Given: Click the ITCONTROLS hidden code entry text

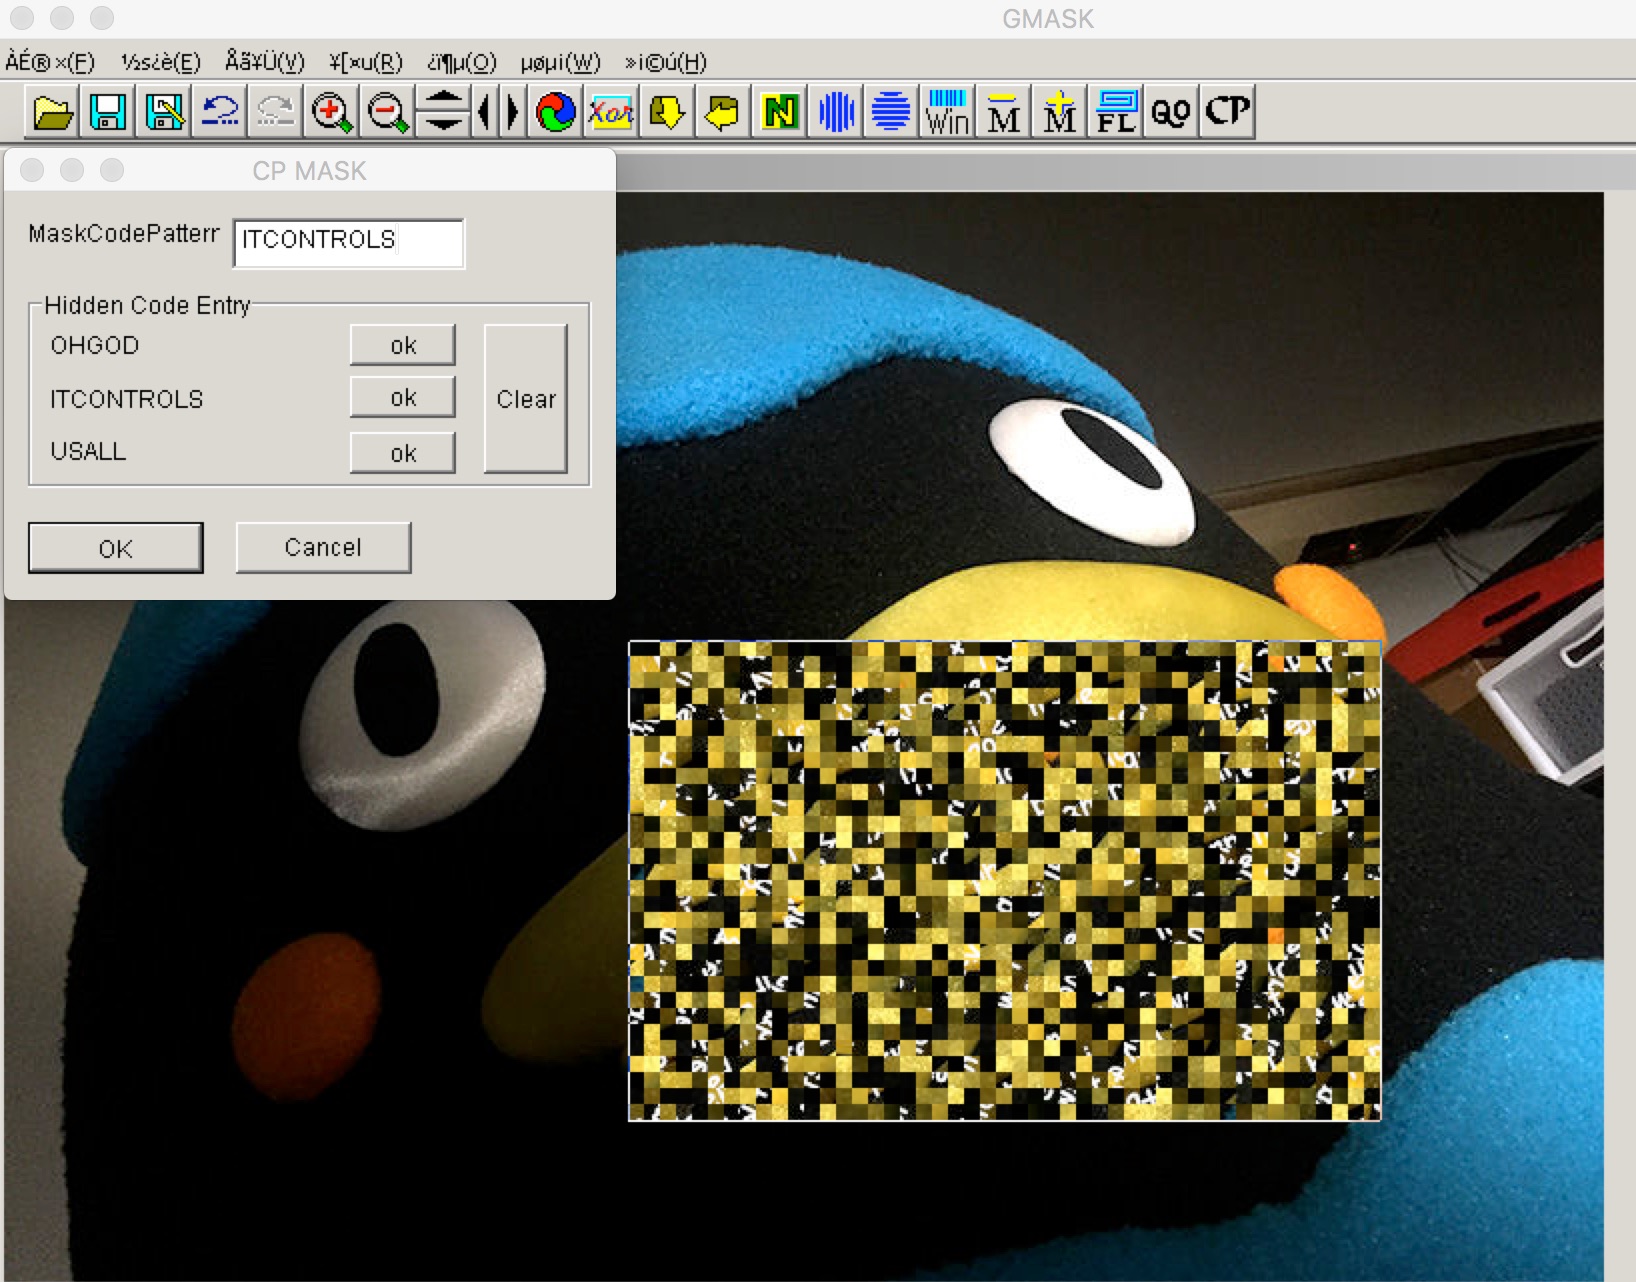Looking at the screenshot, I should point(127,399).
